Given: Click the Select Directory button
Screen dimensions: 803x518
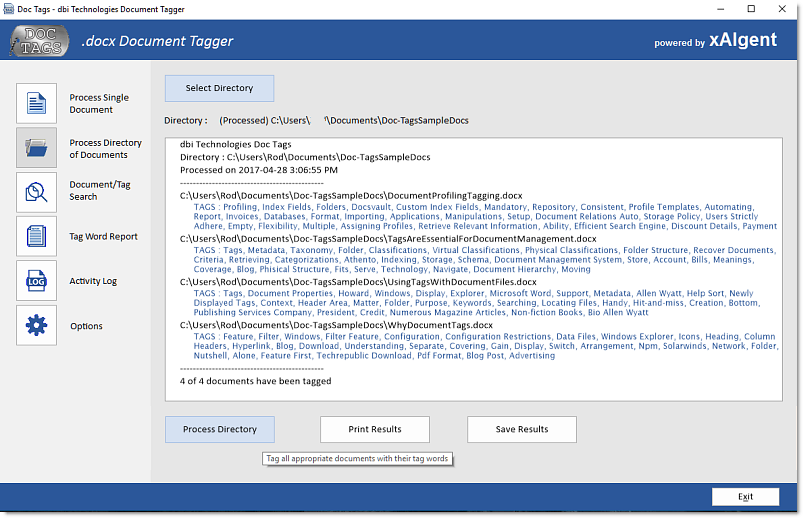Looking at the screenshot, I should pyautogui.click(x=219, y=88).
